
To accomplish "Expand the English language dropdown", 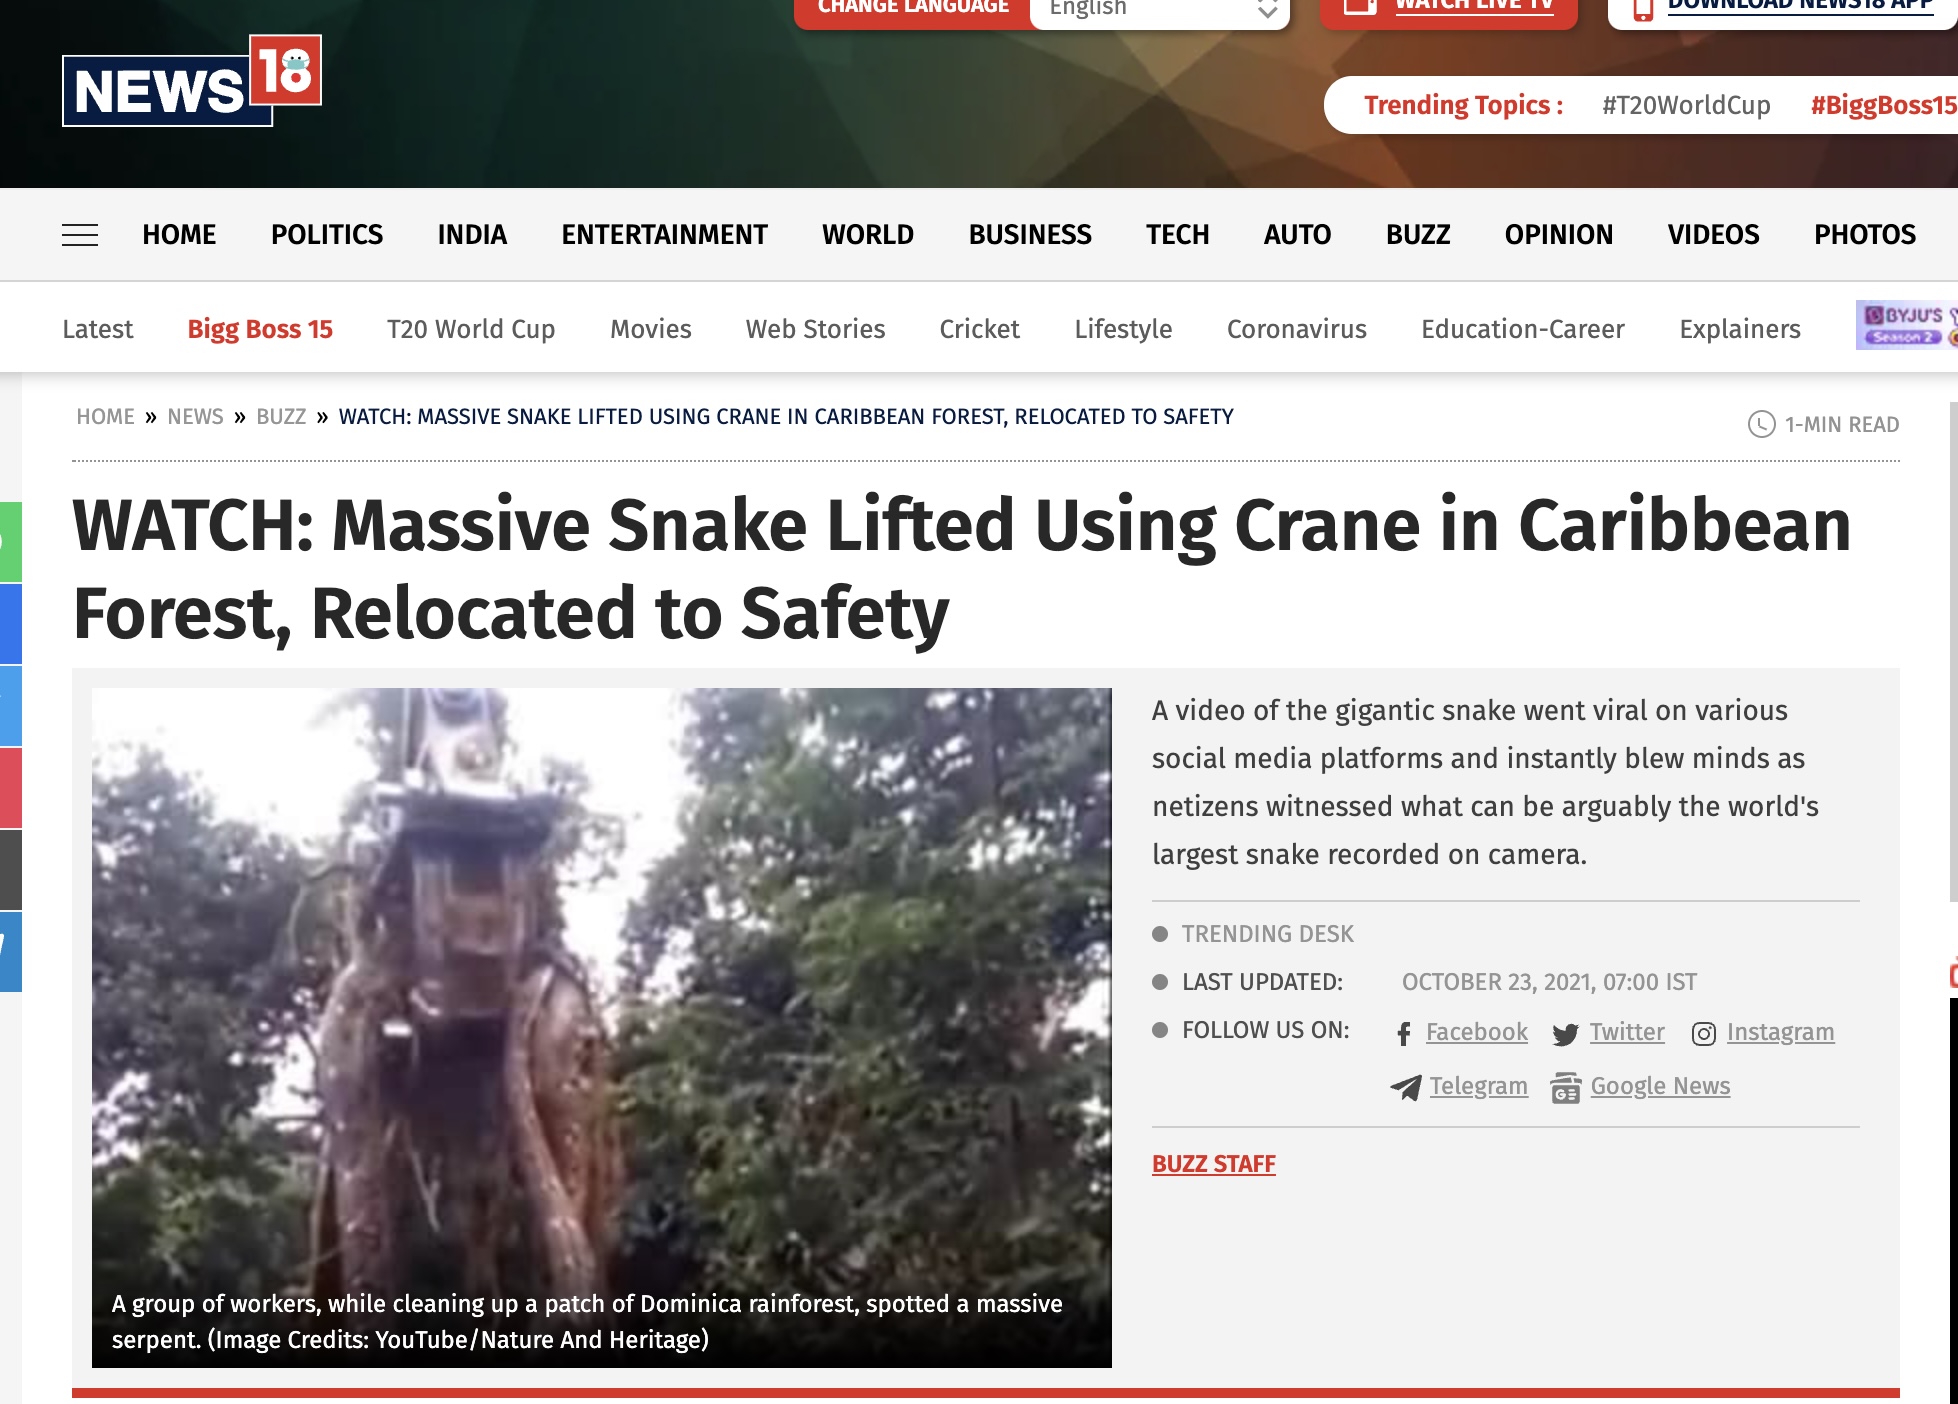I will coord(1160,10).
